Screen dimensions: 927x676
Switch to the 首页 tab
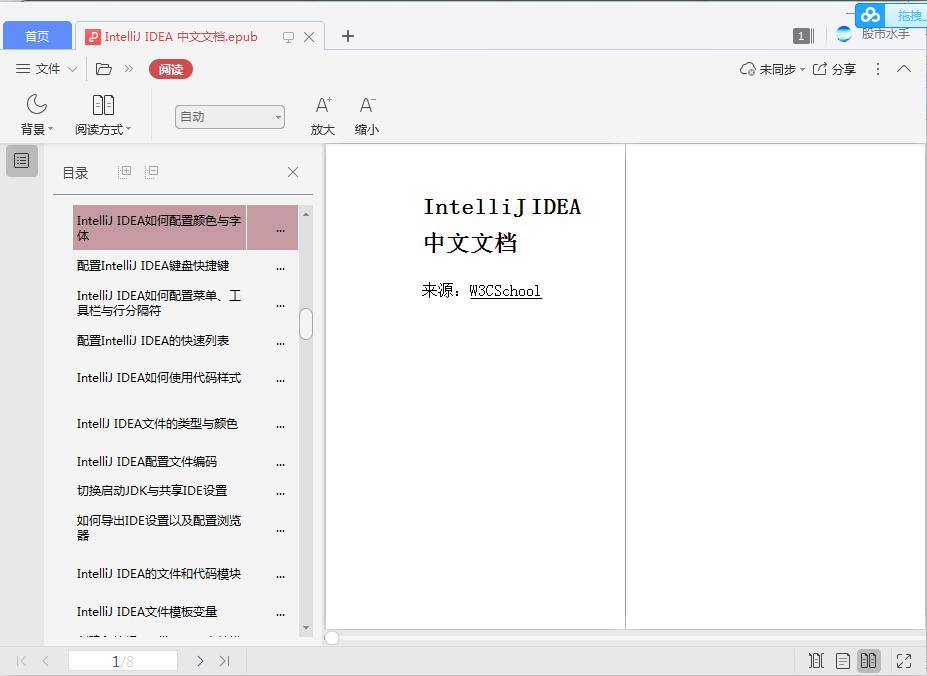(37, 36)
